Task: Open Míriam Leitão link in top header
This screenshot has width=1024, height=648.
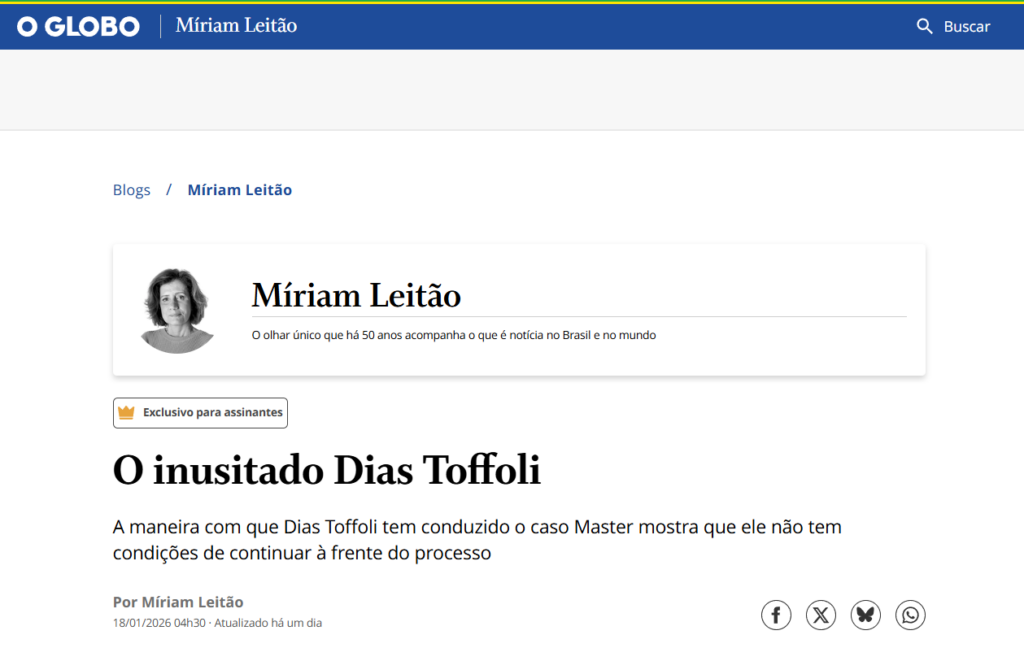Action: (x=236, y=26)
